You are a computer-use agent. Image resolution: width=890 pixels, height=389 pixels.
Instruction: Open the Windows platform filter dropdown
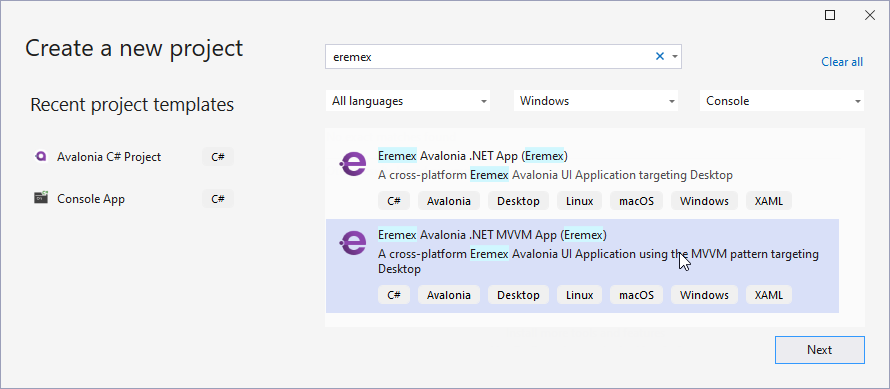(x=596, y=101)
